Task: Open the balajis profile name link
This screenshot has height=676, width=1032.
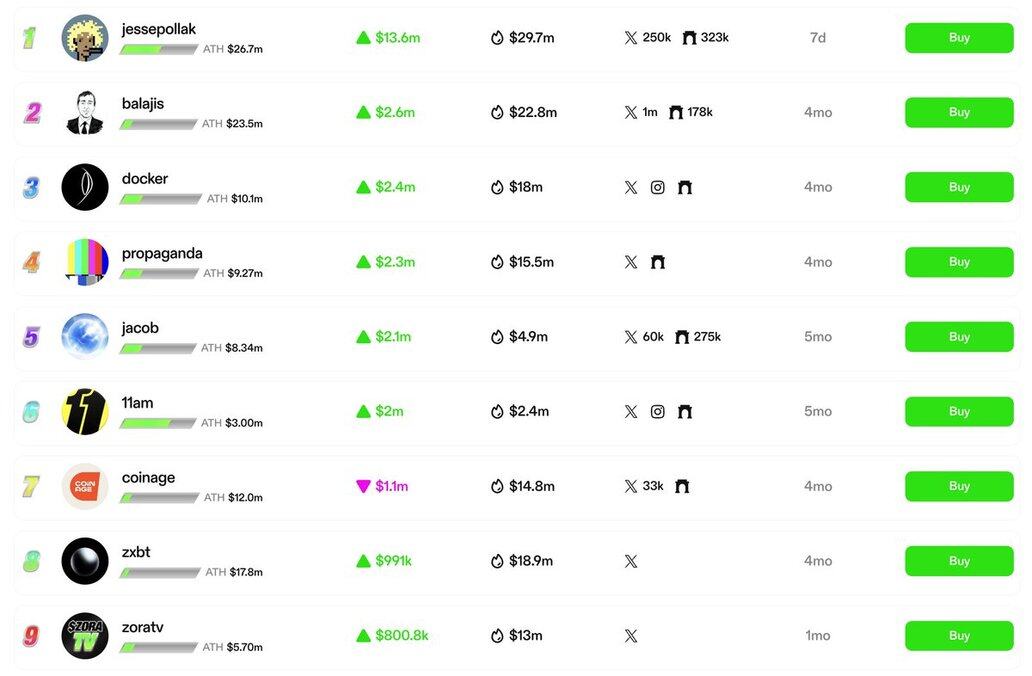Action: 143,104
